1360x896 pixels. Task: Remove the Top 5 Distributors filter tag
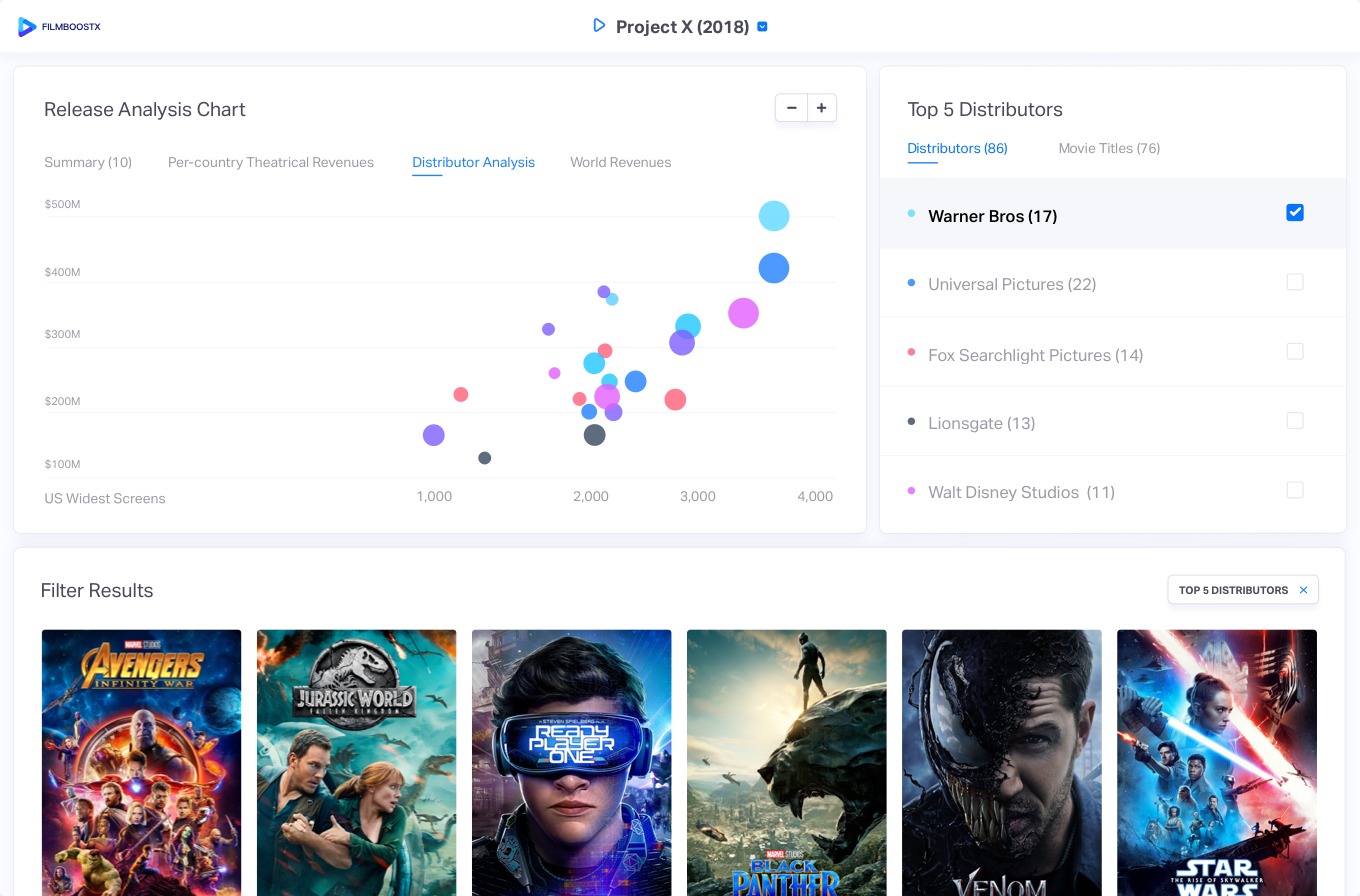(x=1303, y=590)
